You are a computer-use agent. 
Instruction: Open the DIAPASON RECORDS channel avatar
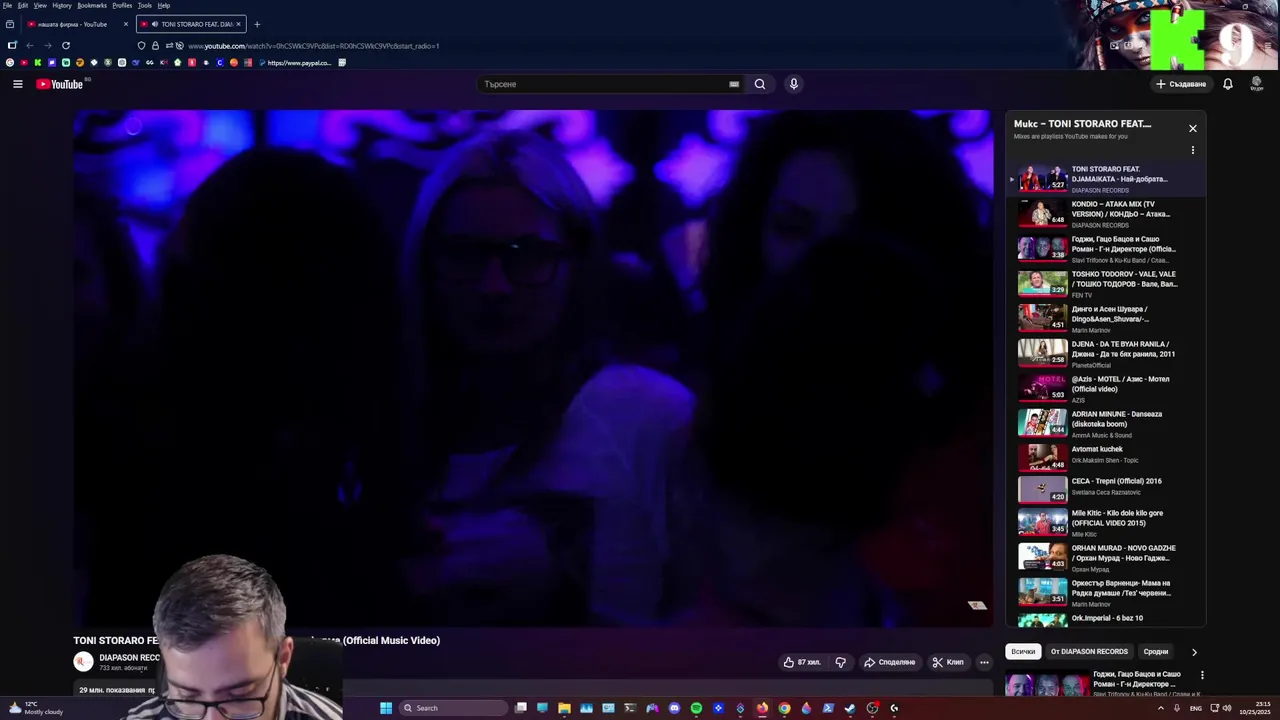coord(83,661)
